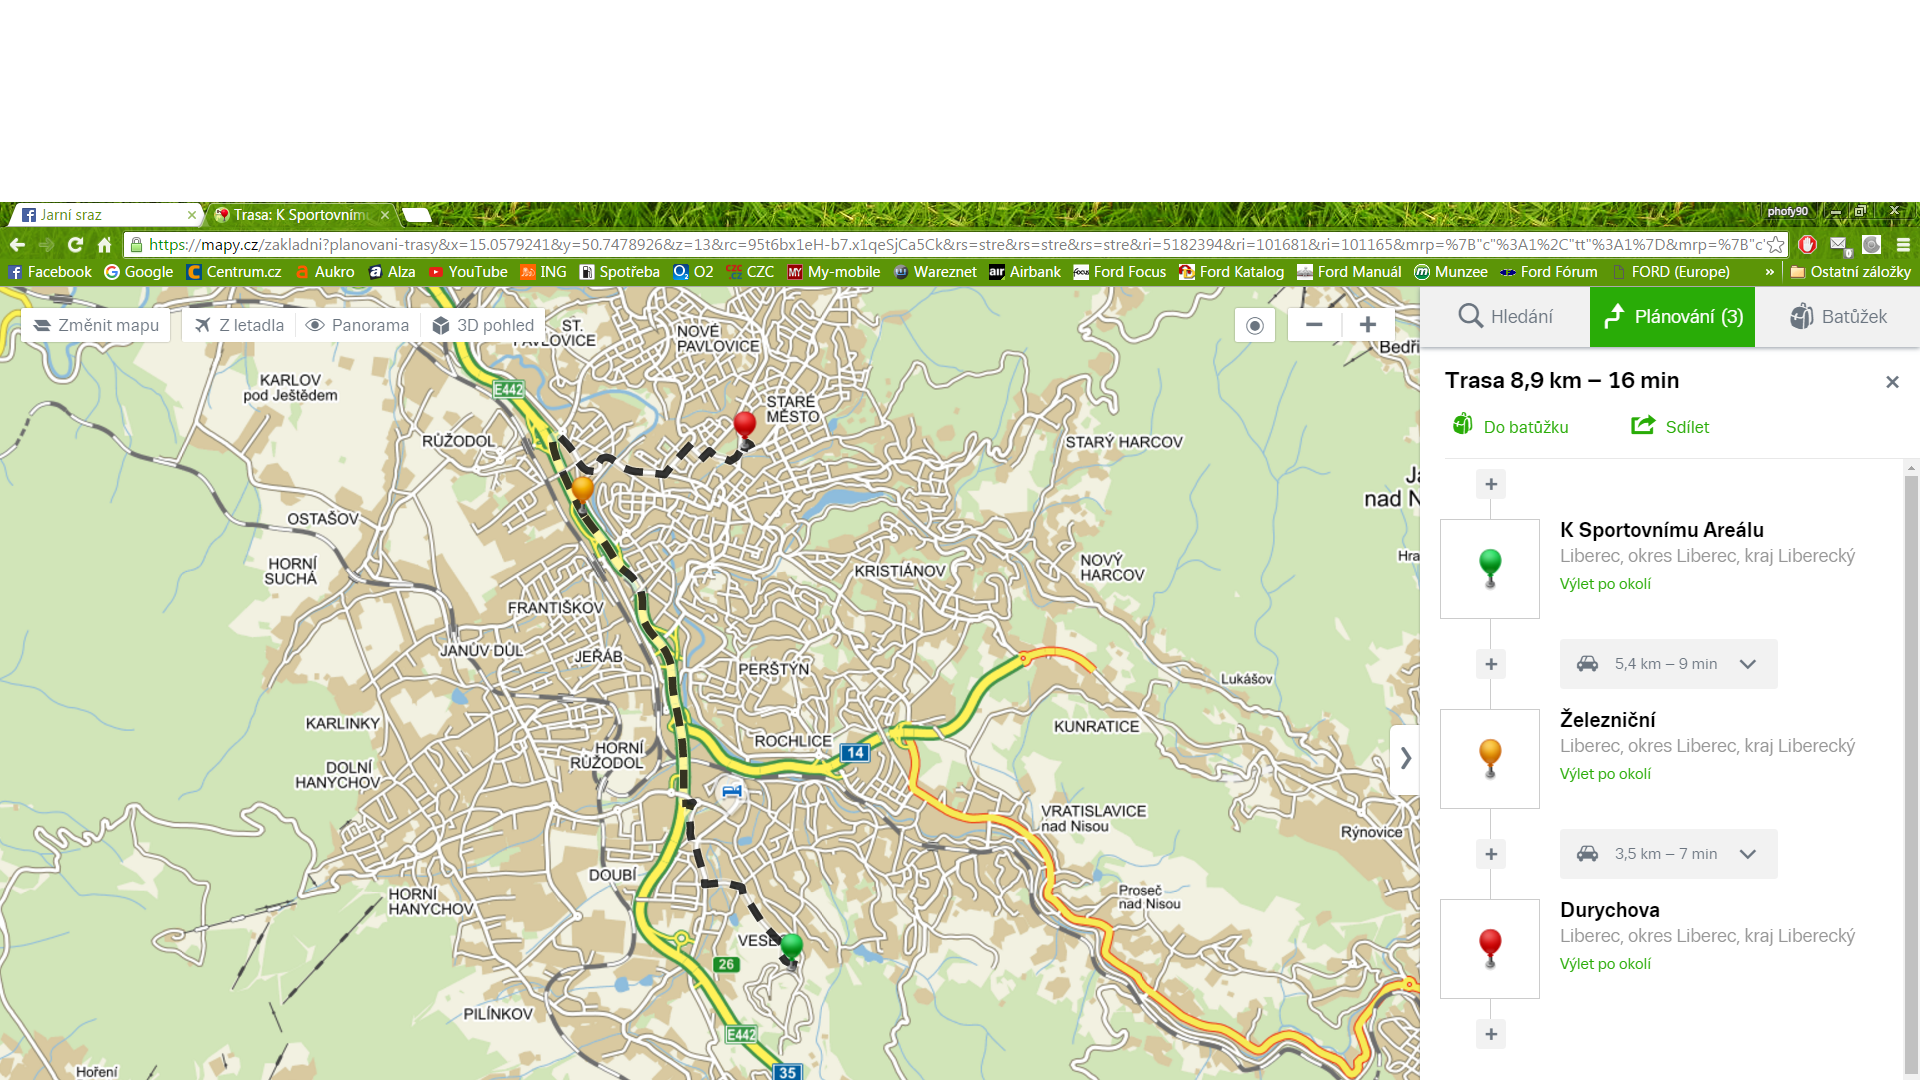1920x1080 pixels.
Task: Zoom out the map with minus button
Action: coord(1314,325)
